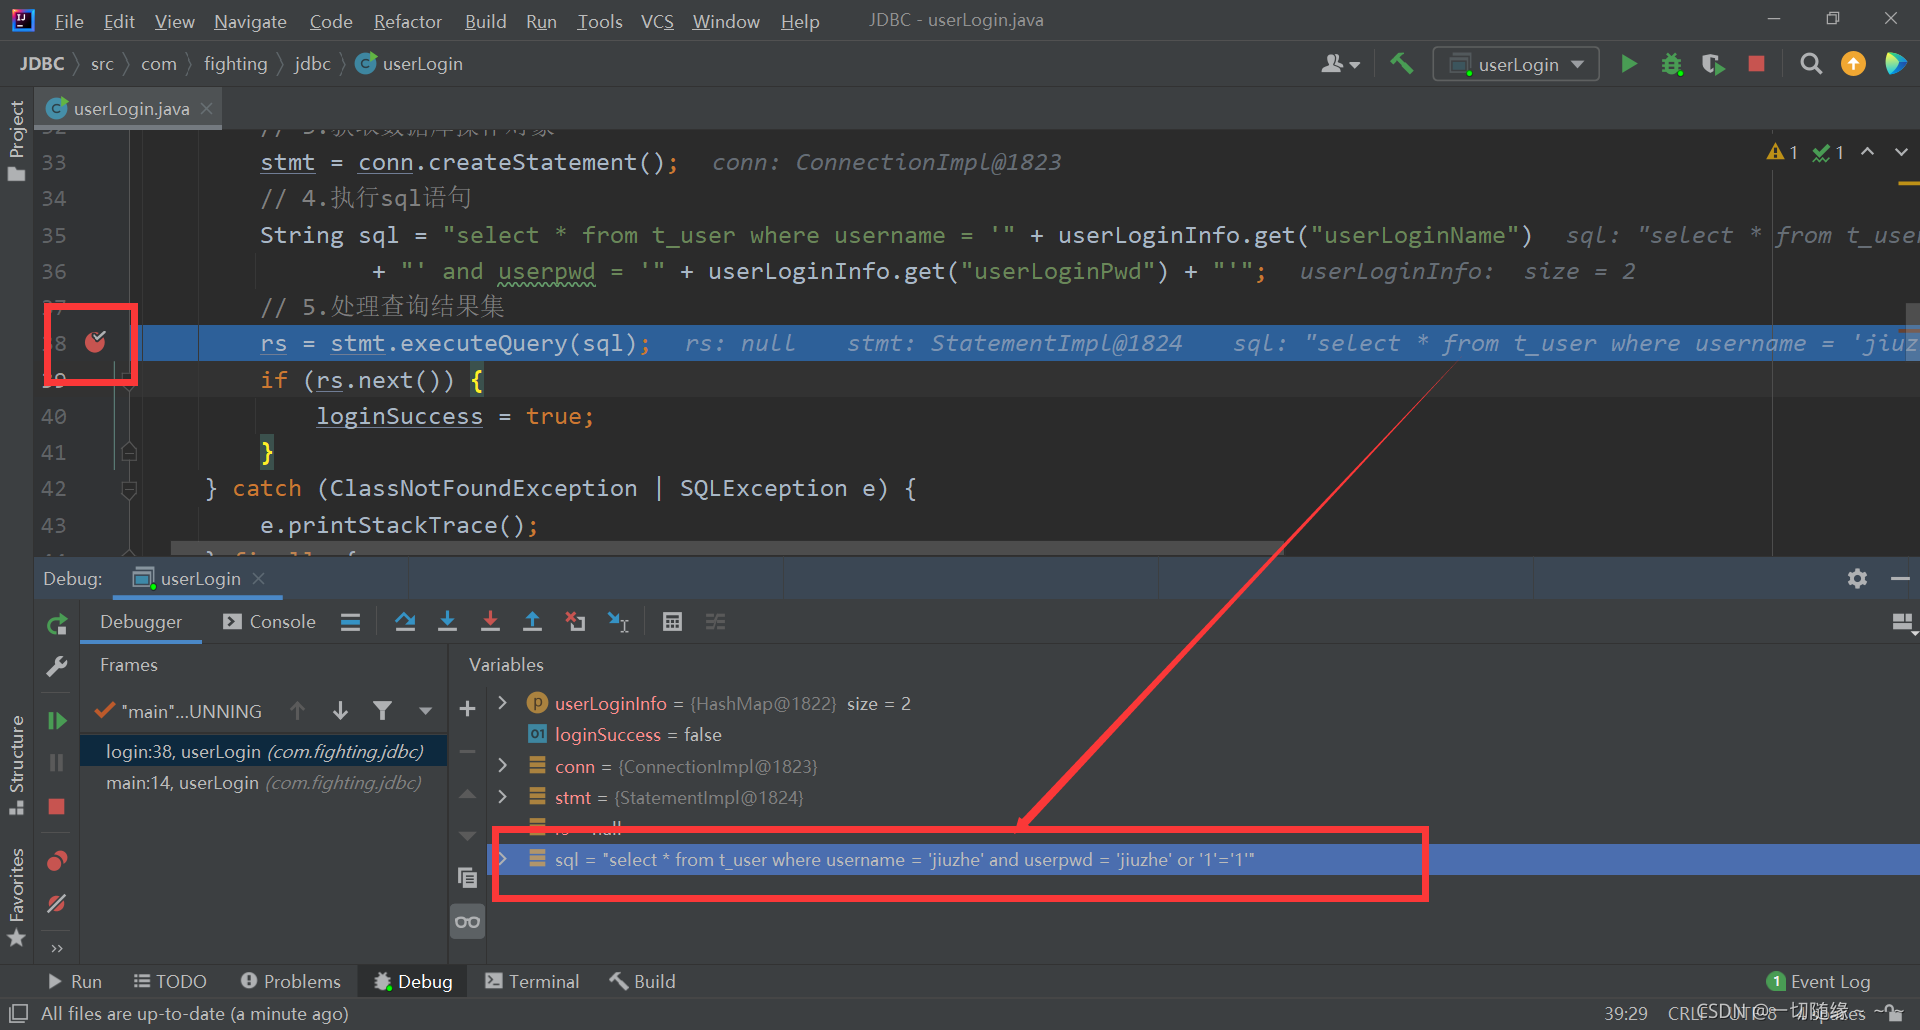The height and width of the screenshot is (1030, 1920).
Task: Expand userLoginInfo variable node
Action: 503,704
